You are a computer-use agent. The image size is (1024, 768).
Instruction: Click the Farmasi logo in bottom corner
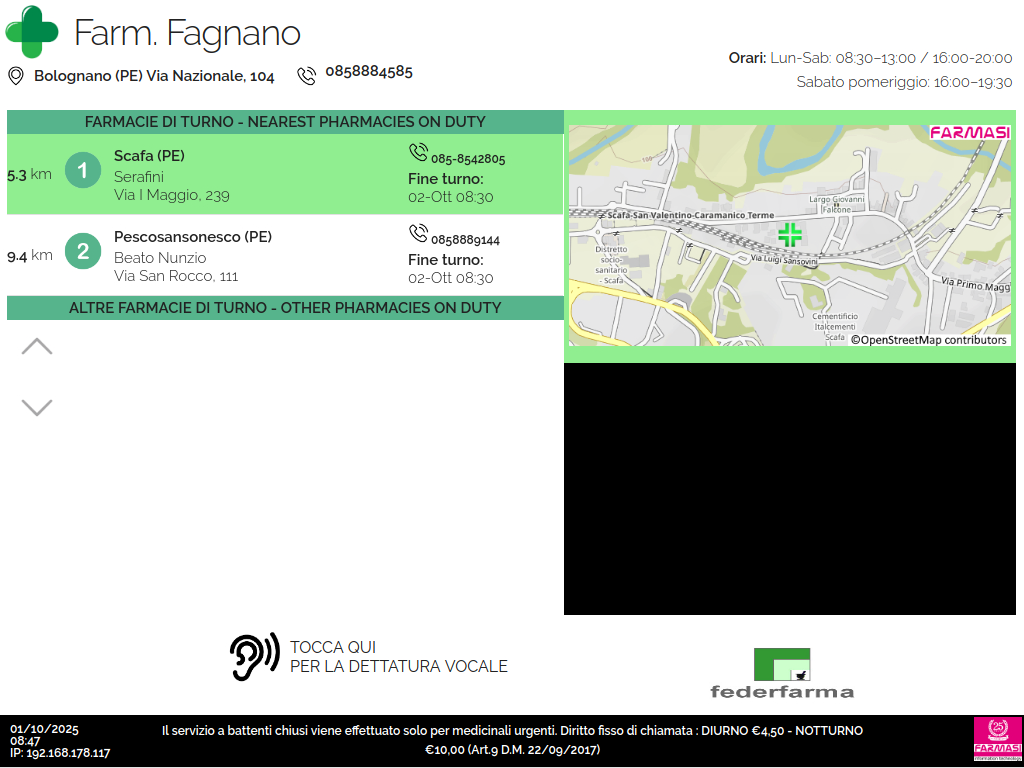click(997, 740)
